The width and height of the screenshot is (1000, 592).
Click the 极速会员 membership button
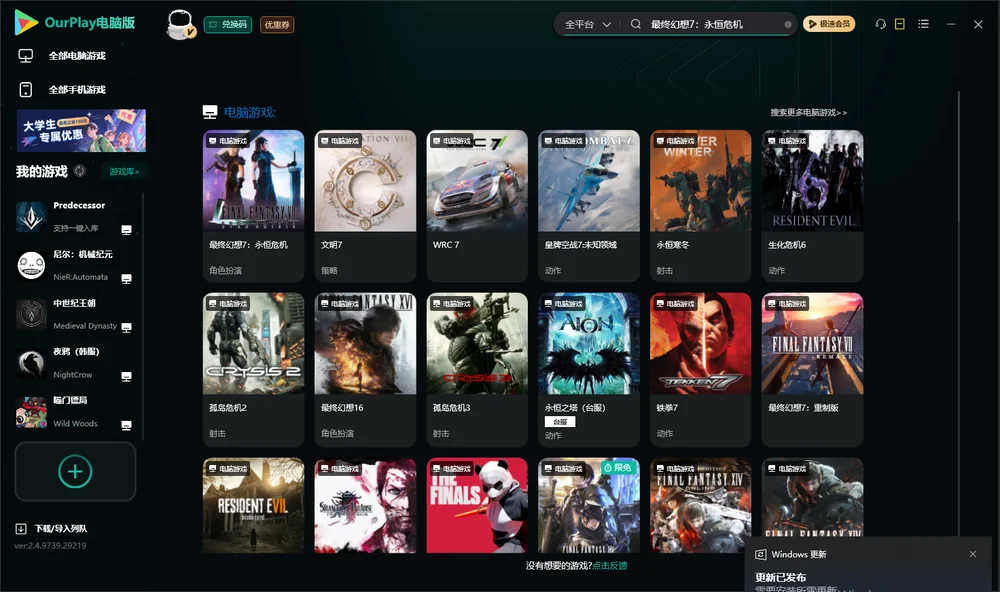[x=829, y=24]
